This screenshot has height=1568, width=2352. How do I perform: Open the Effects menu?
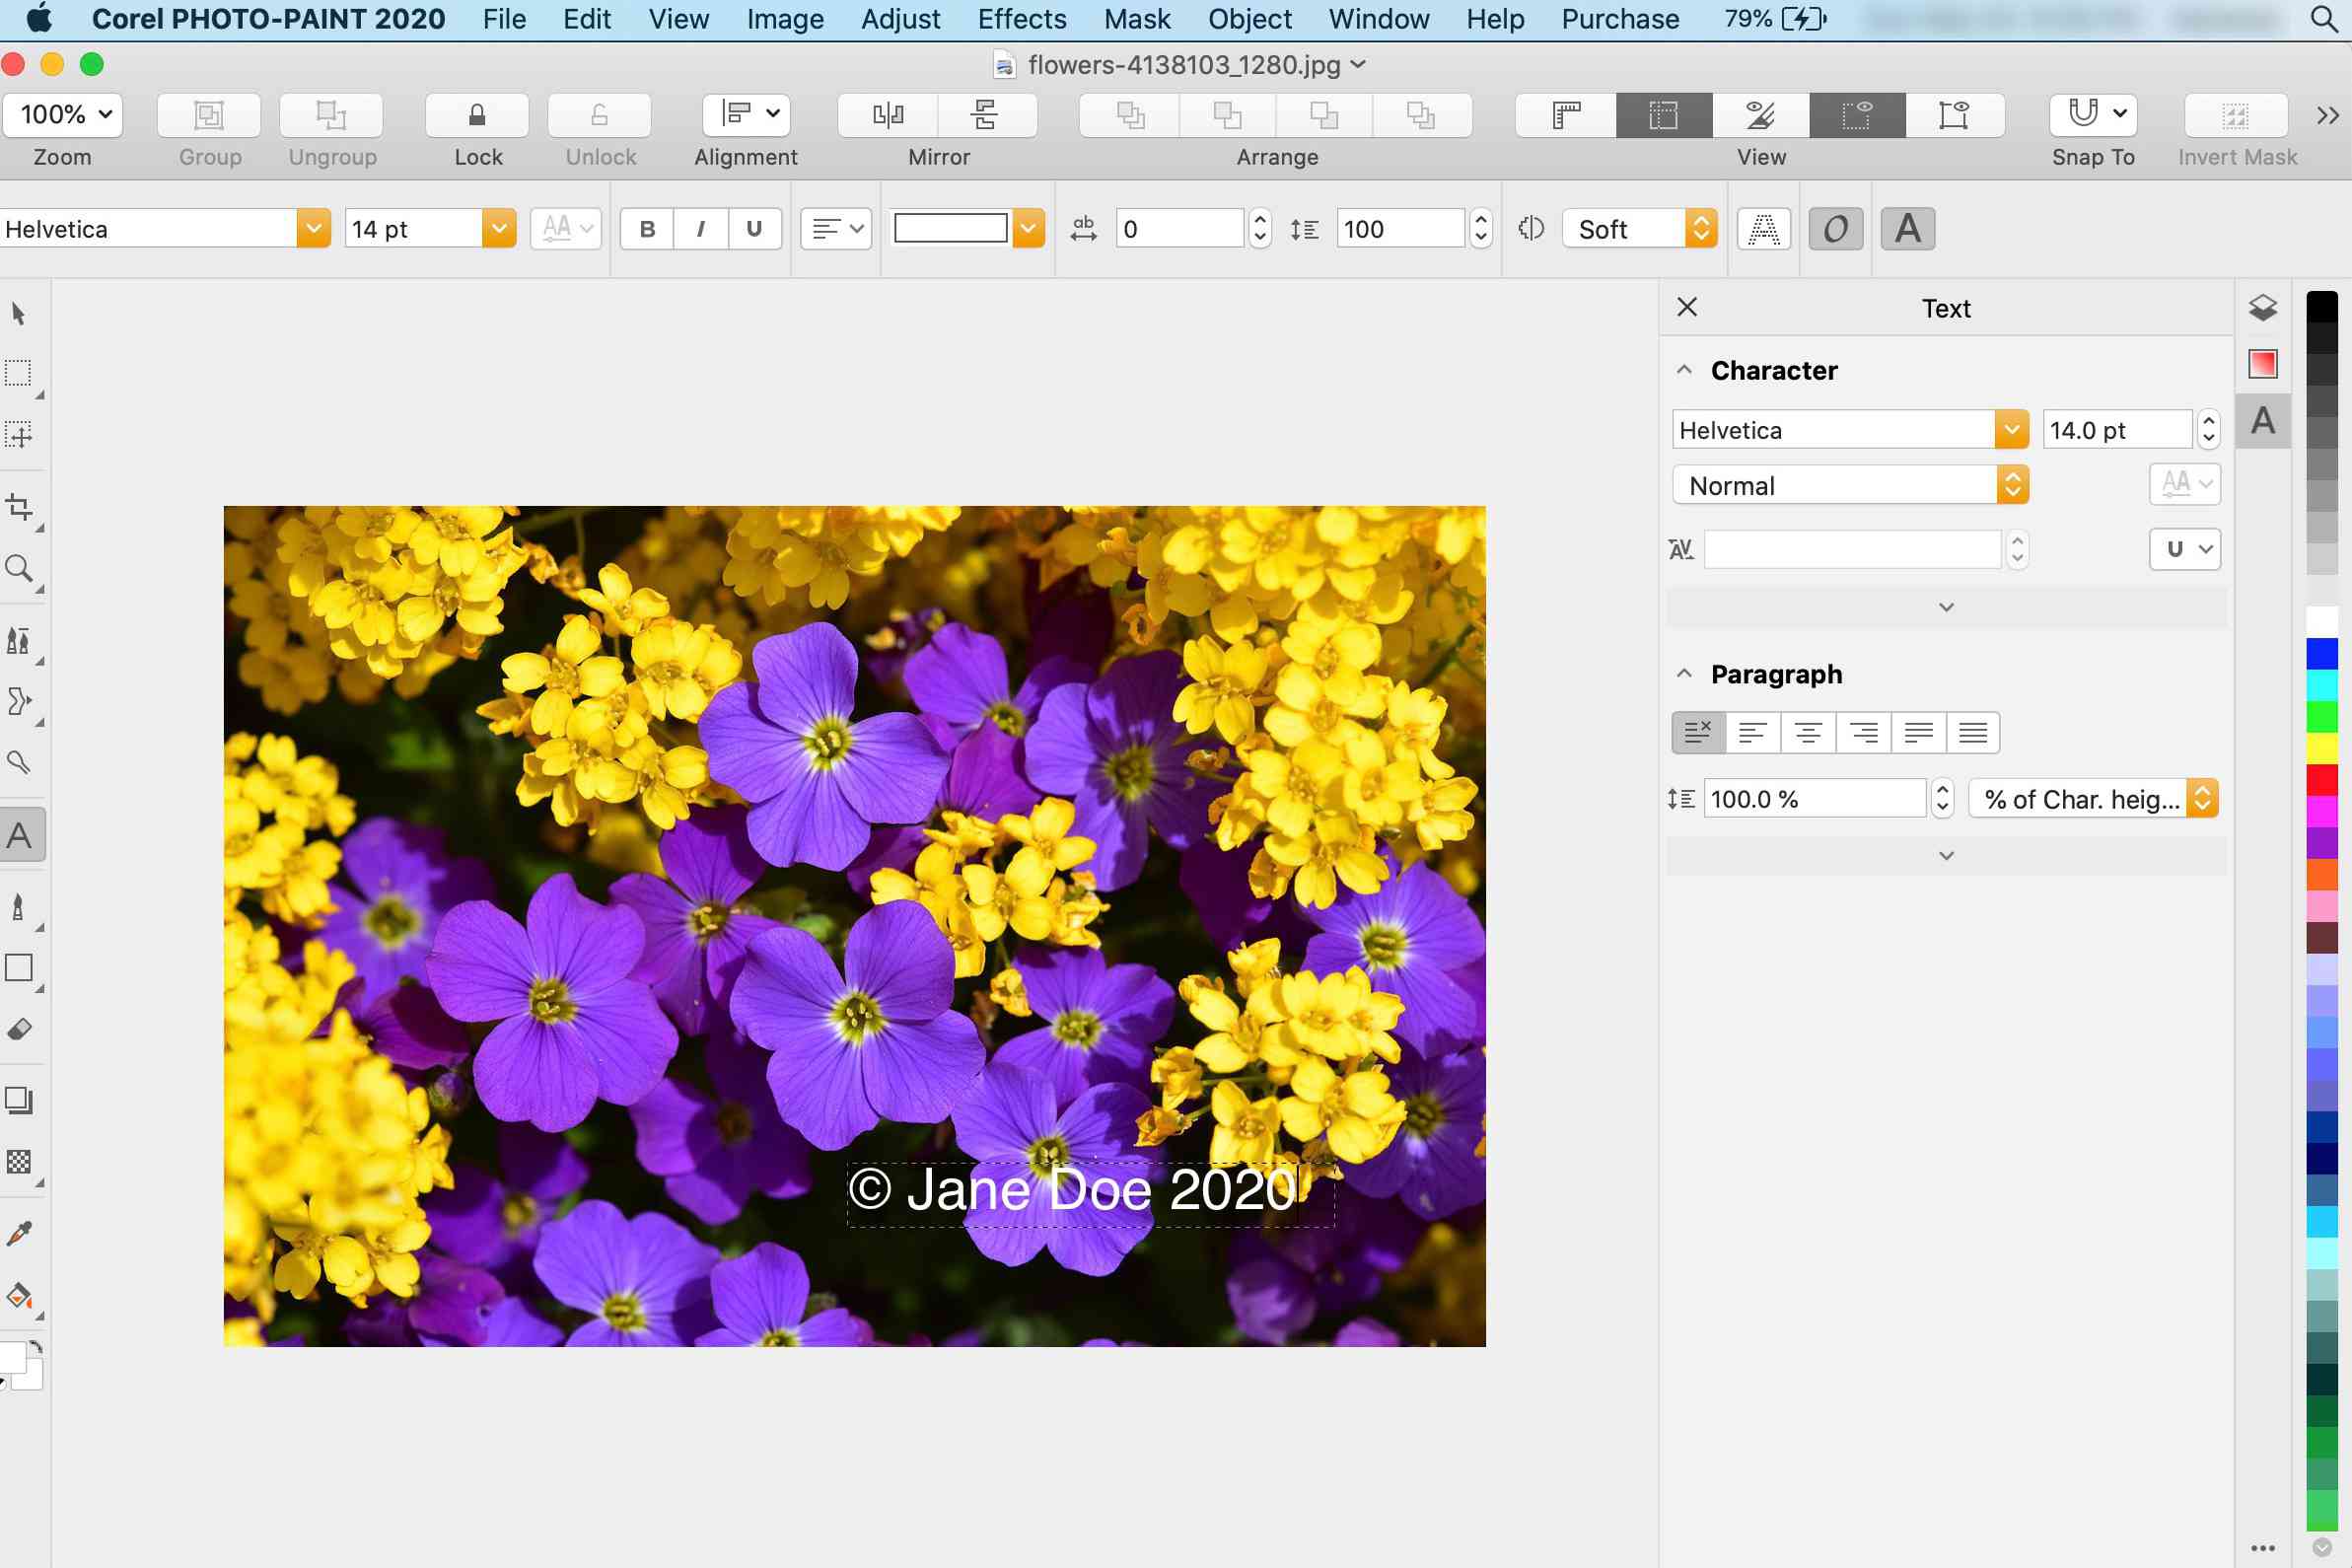coord(1021,18)
